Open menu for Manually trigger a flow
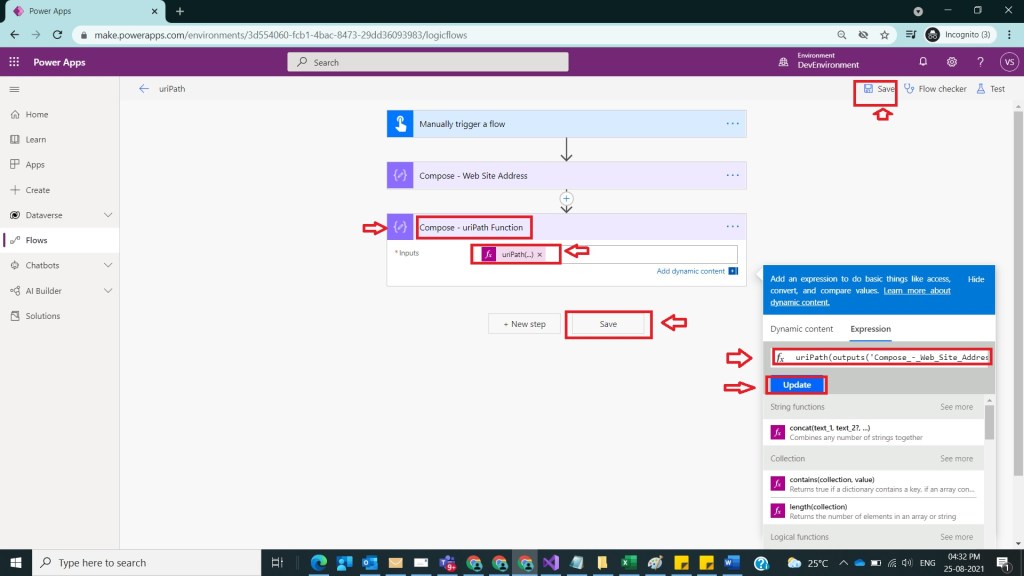Screen dimensions: 1024x576 pos(733,124)
